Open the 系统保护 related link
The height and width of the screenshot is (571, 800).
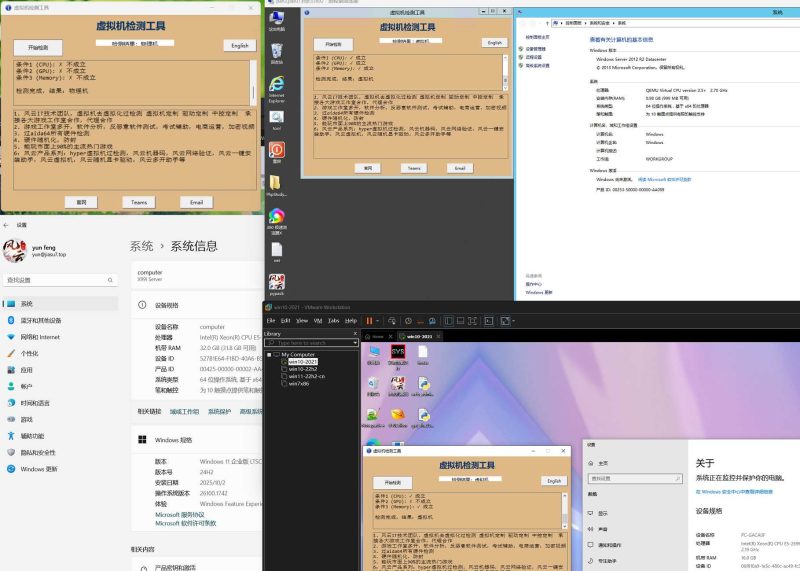[x=219, y=411]
